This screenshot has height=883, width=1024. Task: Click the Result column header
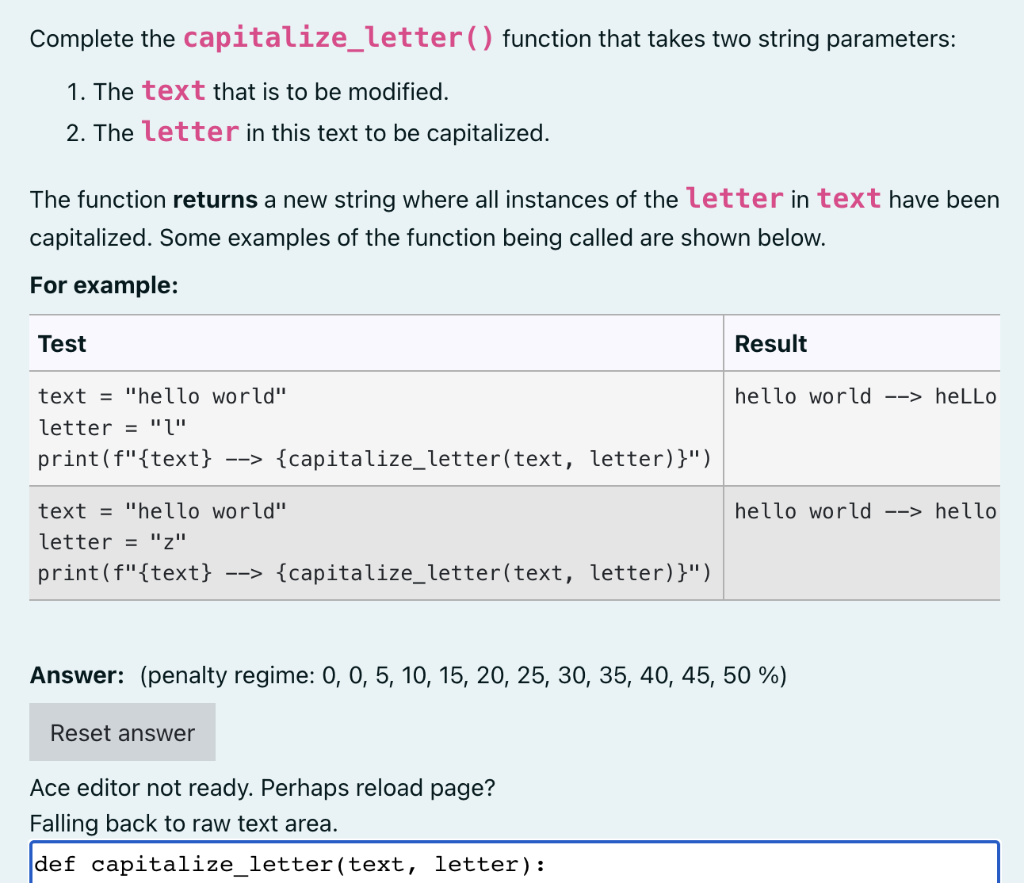point(770,343)
